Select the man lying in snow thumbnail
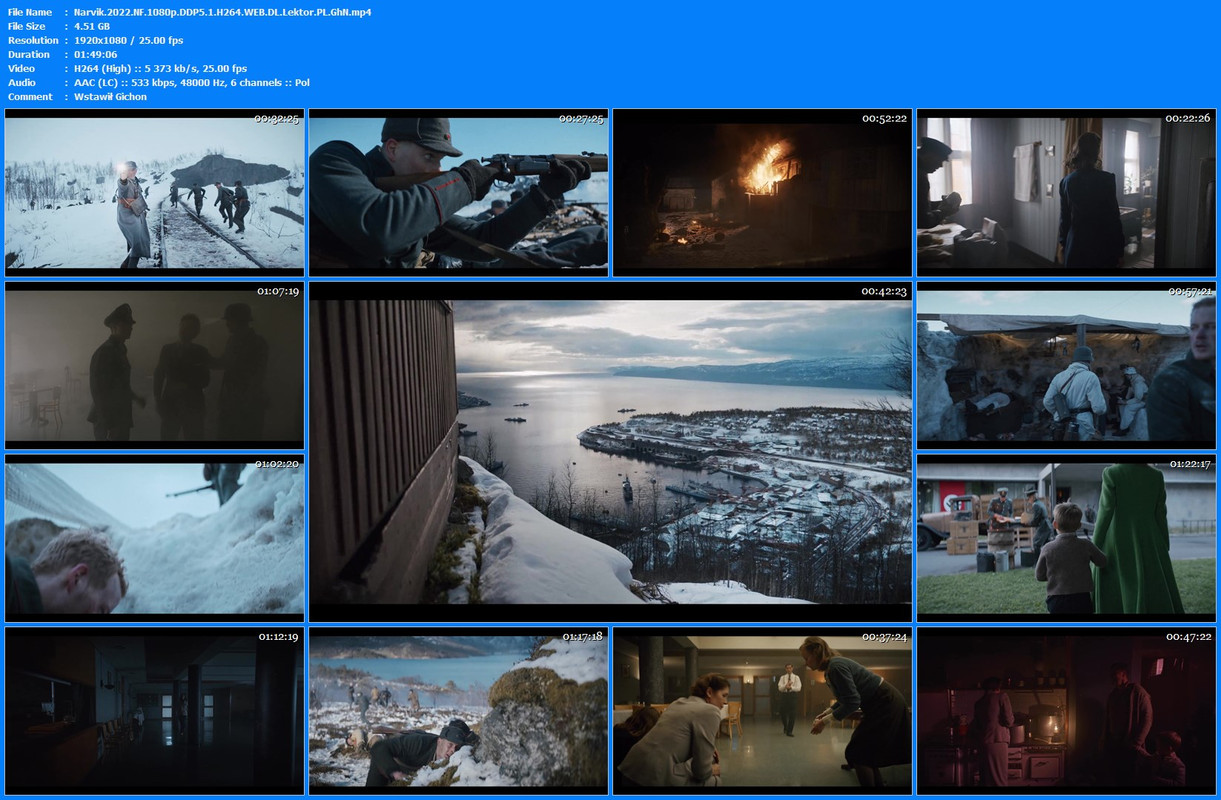The image size is (1221, 800). click(x=154, y=538)
